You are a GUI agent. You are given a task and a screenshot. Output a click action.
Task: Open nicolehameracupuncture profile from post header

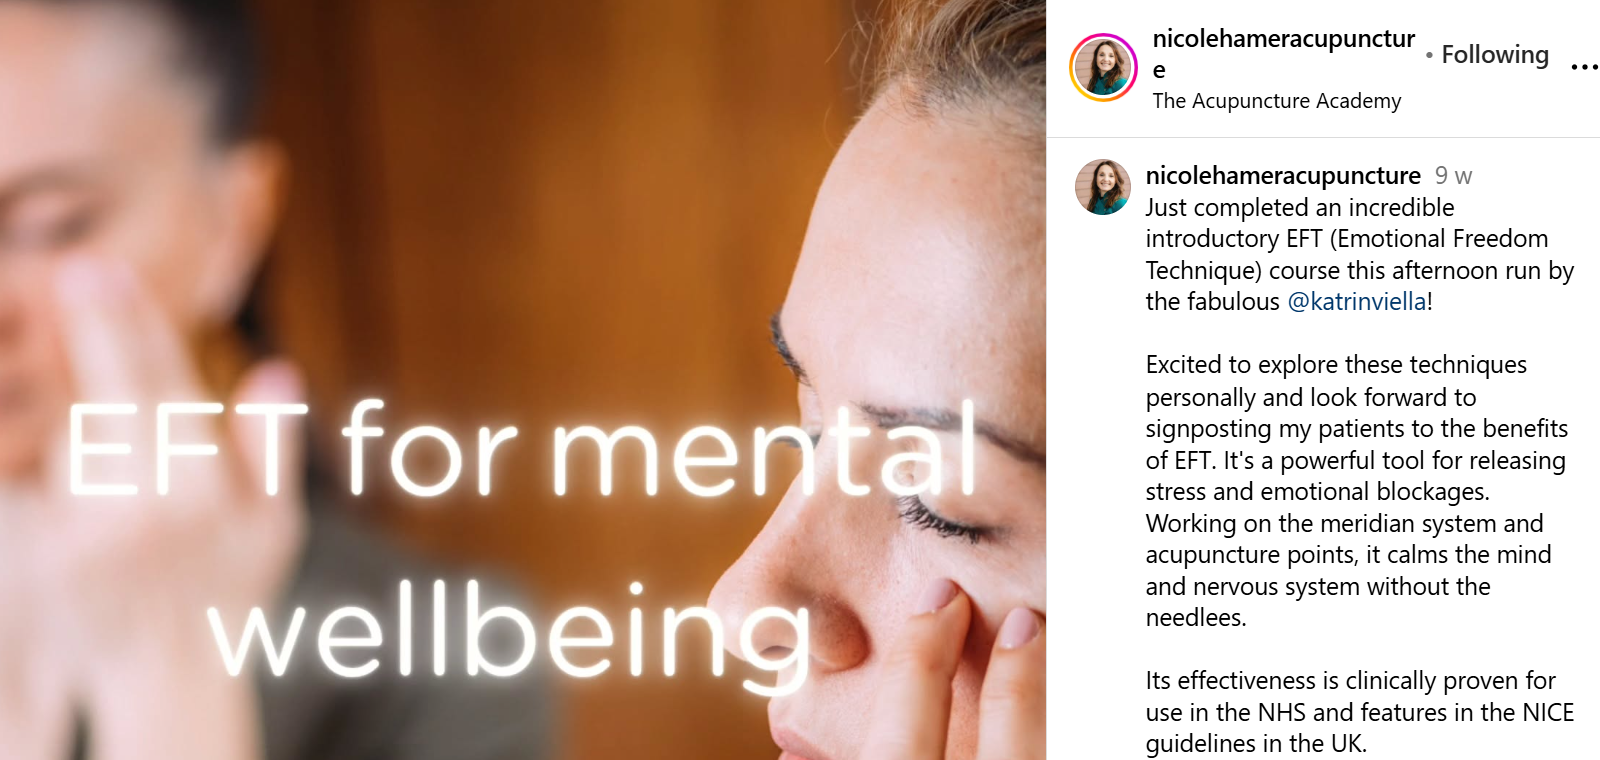click(1283, 54)
